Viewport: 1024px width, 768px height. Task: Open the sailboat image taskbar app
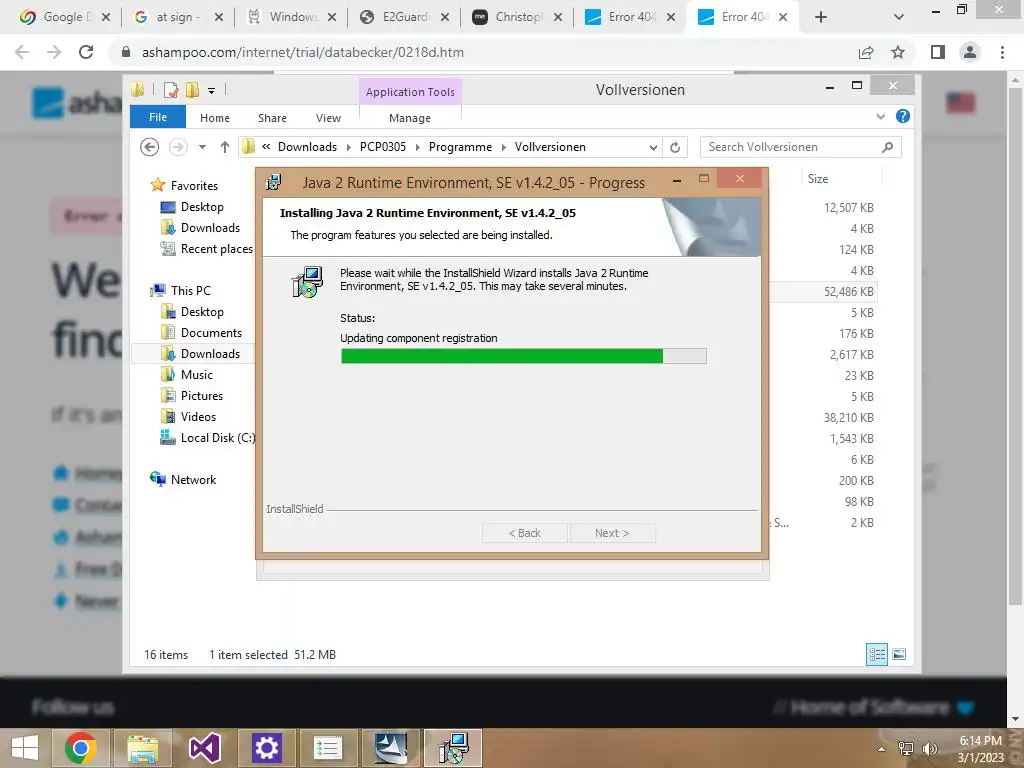(391, 748)
